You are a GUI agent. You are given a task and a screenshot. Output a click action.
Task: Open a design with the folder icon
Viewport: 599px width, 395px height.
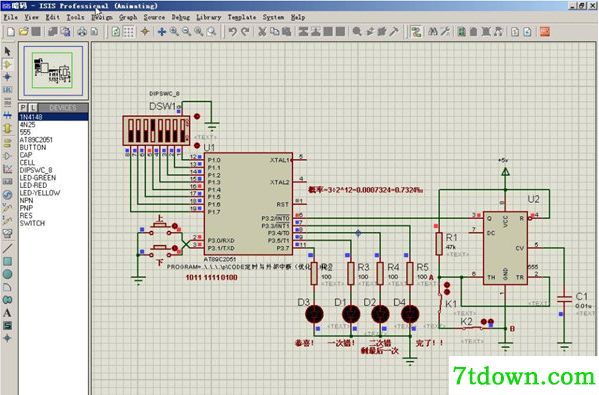(24, 32)
